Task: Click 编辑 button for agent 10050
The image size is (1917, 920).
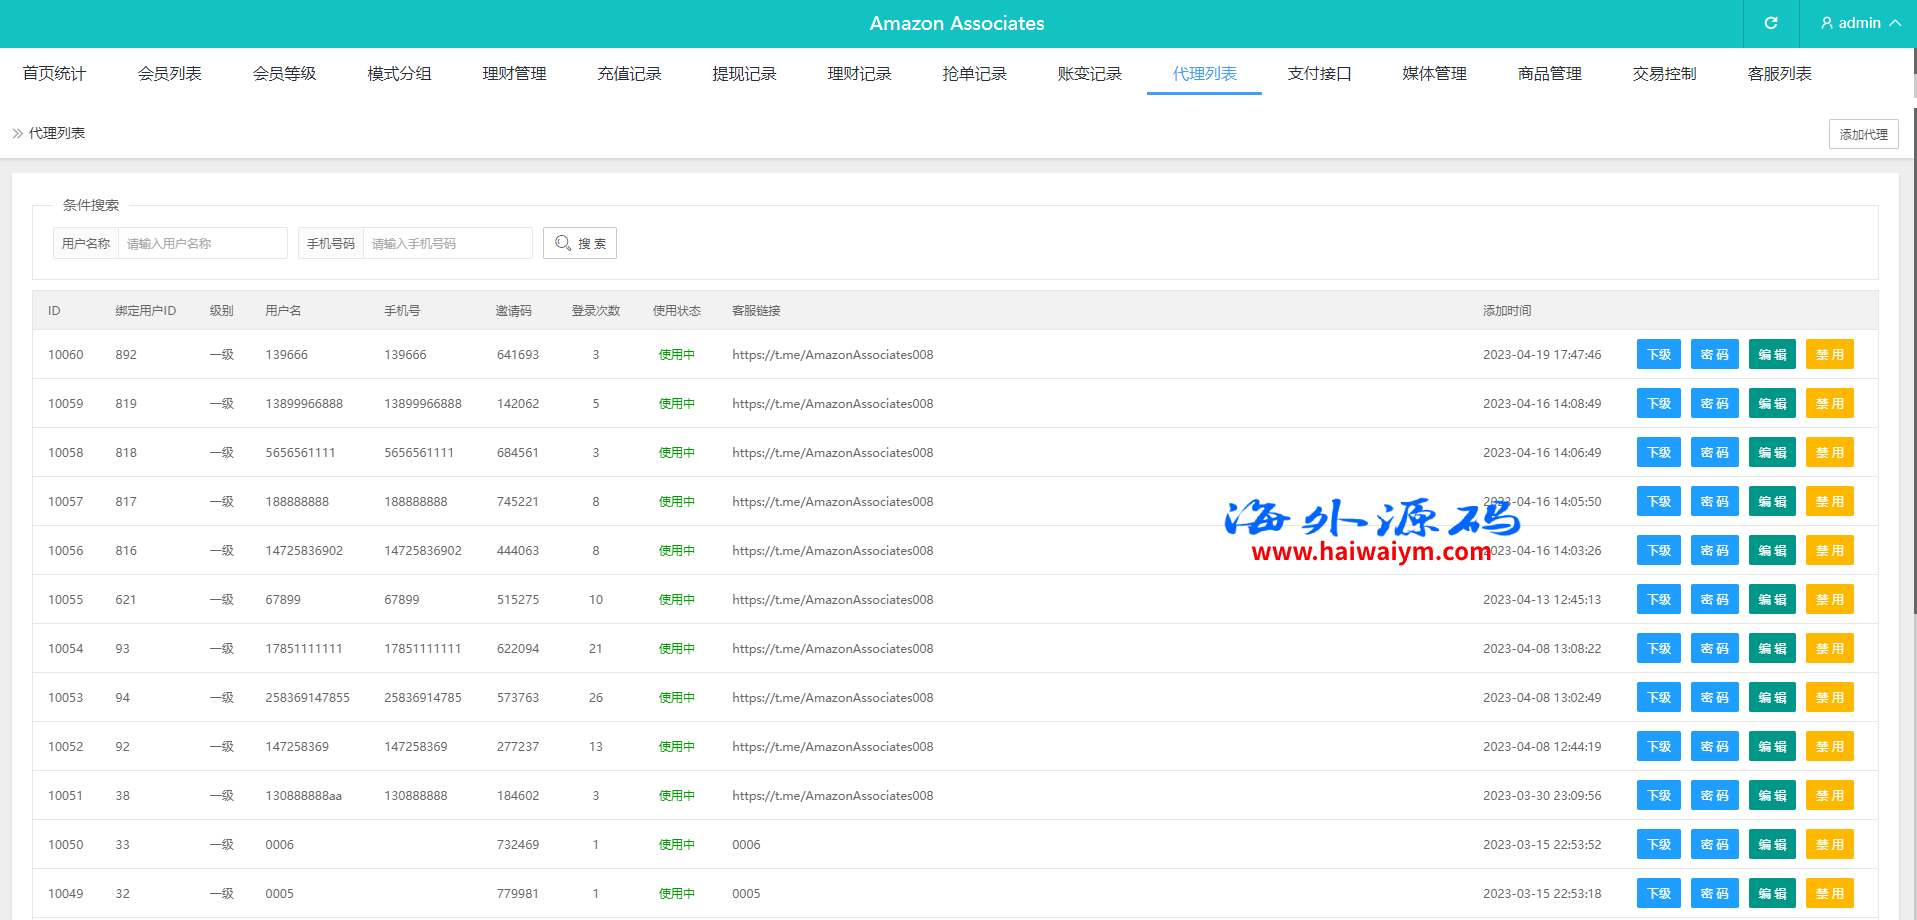Action: coord(1771,845)
